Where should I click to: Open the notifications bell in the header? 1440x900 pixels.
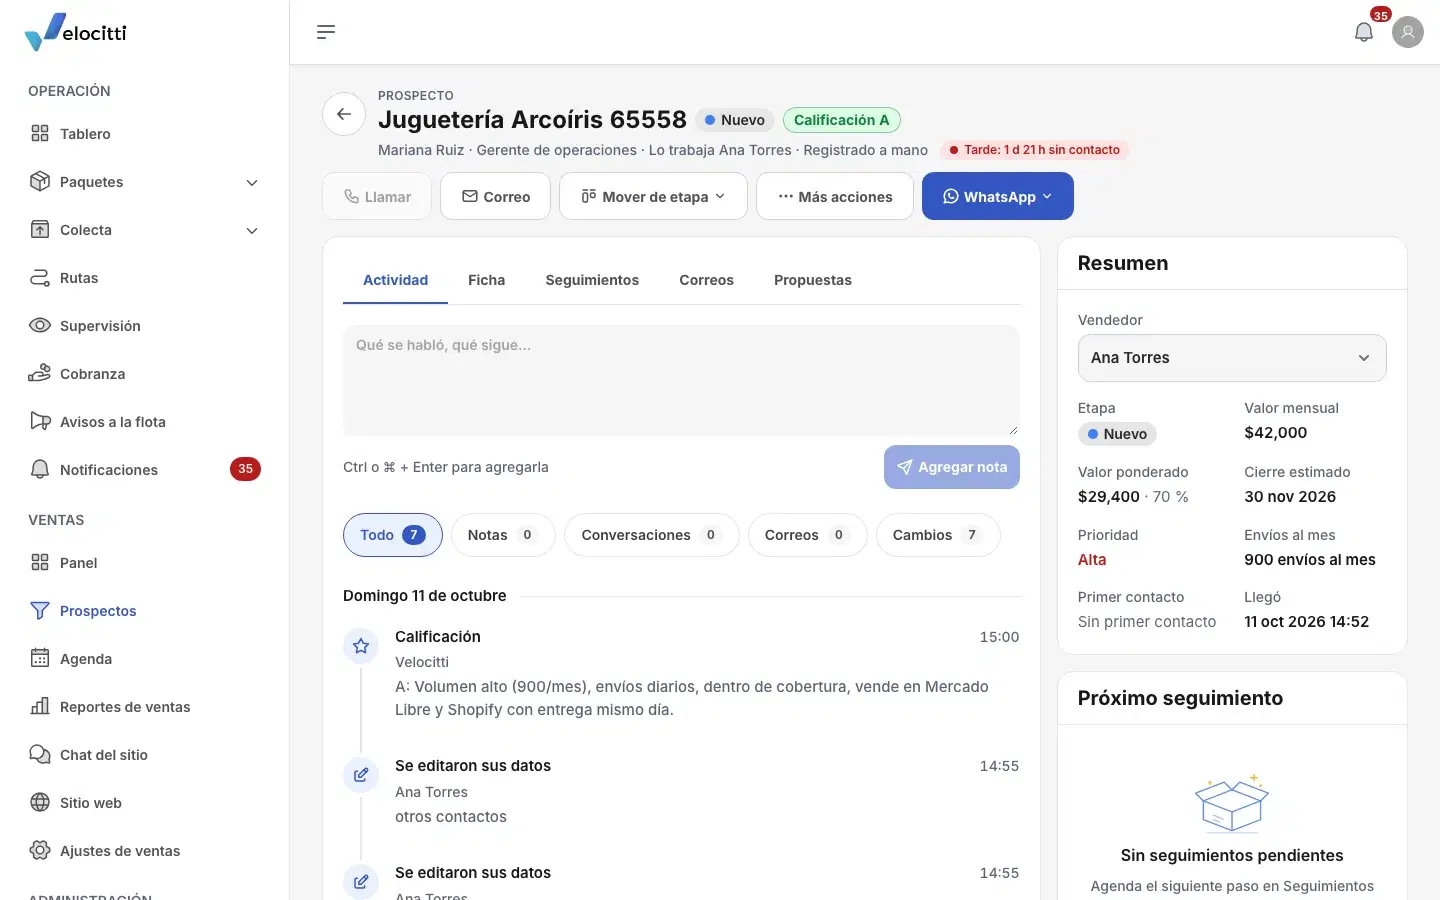tap(1364, 32)
